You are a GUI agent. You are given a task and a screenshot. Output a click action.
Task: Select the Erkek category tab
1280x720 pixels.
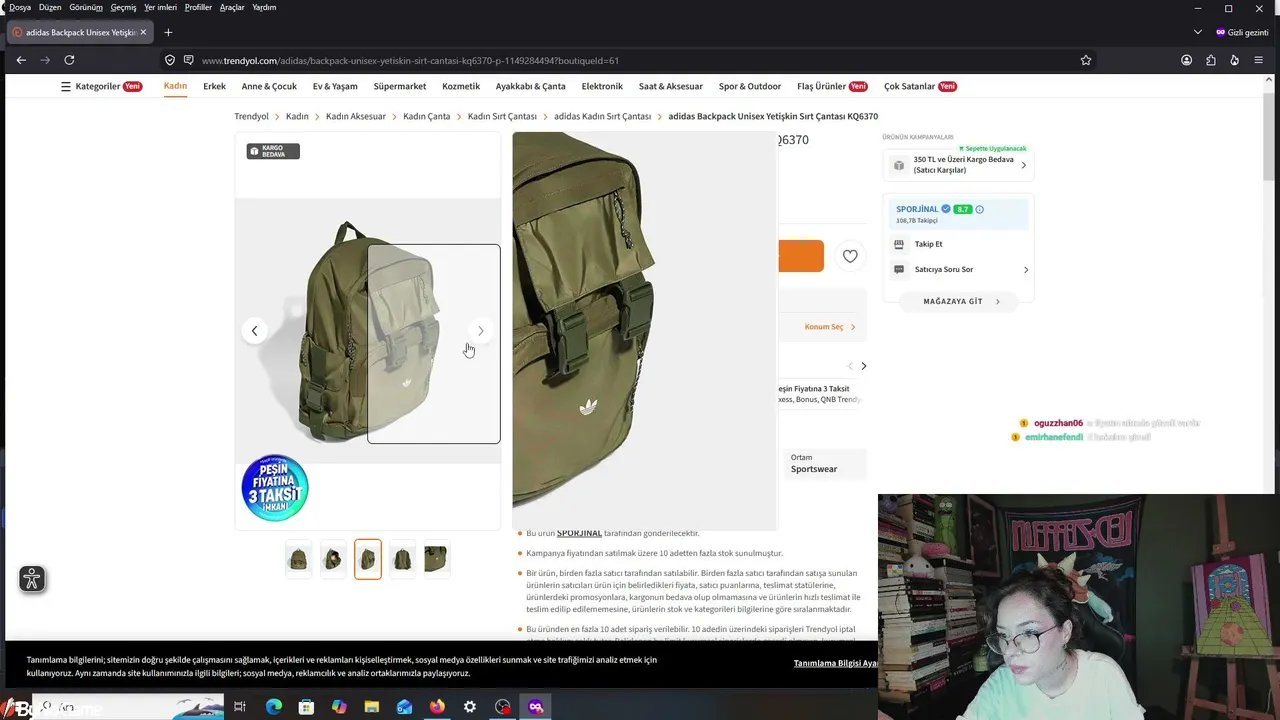(x=214, y=86)
